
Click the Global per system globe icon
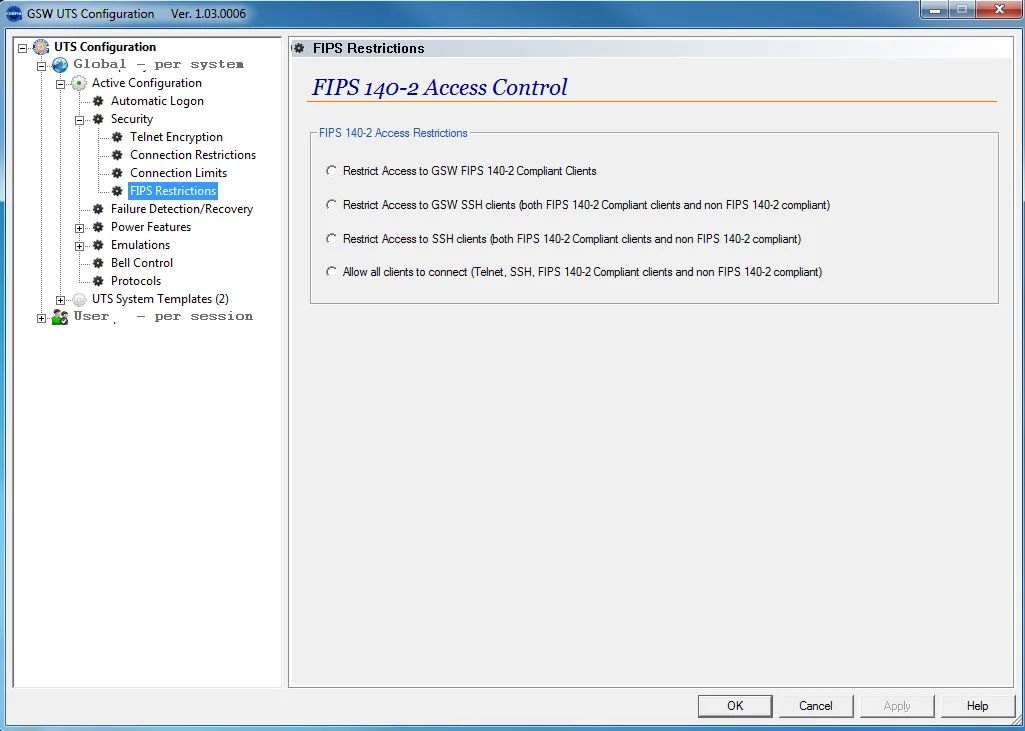pos(60,65)
